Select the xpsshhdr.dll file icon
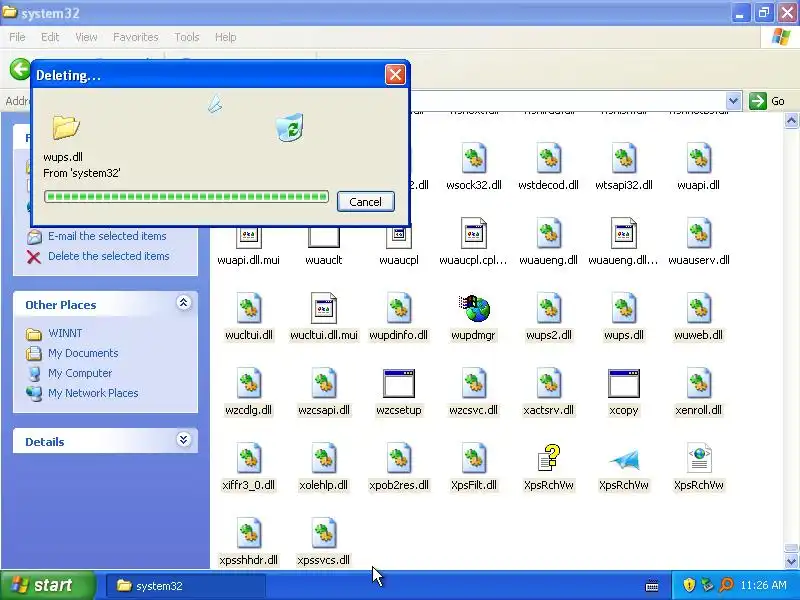 (249, 533)
